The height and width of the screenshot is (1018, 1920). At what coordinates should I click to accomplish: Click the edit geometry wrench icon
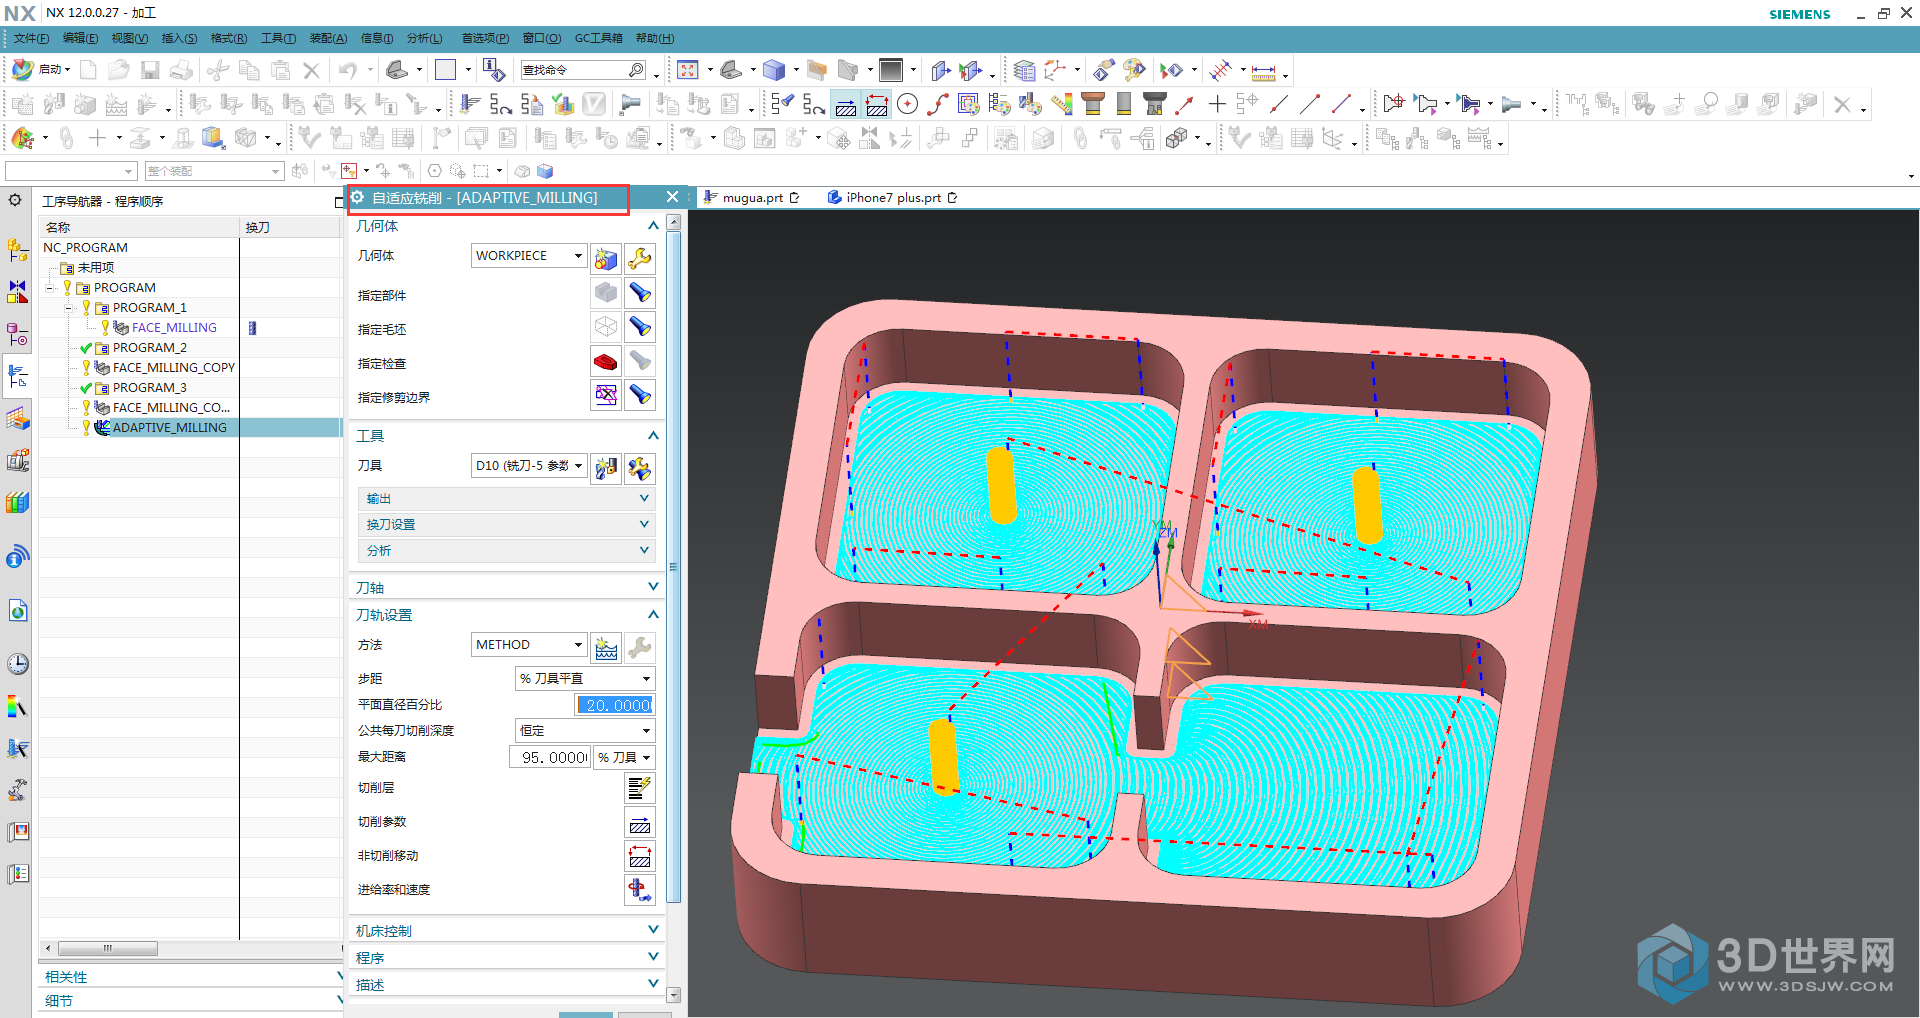click(x=640, y=259)
